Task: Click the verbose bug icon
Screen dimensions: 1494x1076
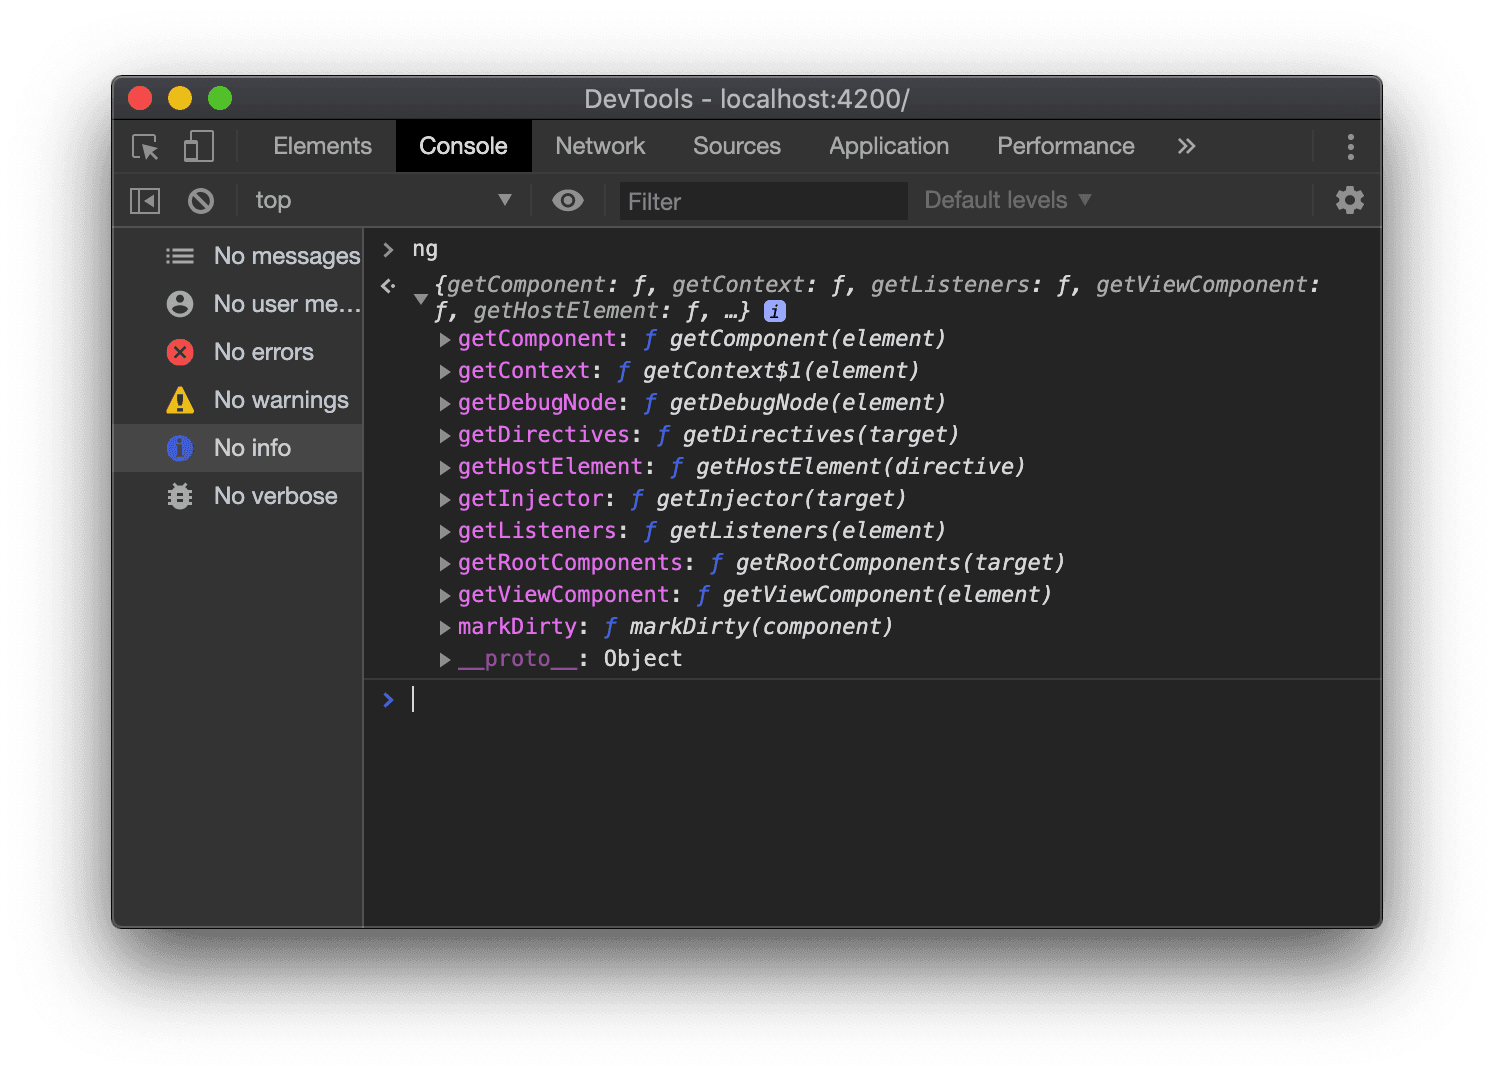Action: 180,496
